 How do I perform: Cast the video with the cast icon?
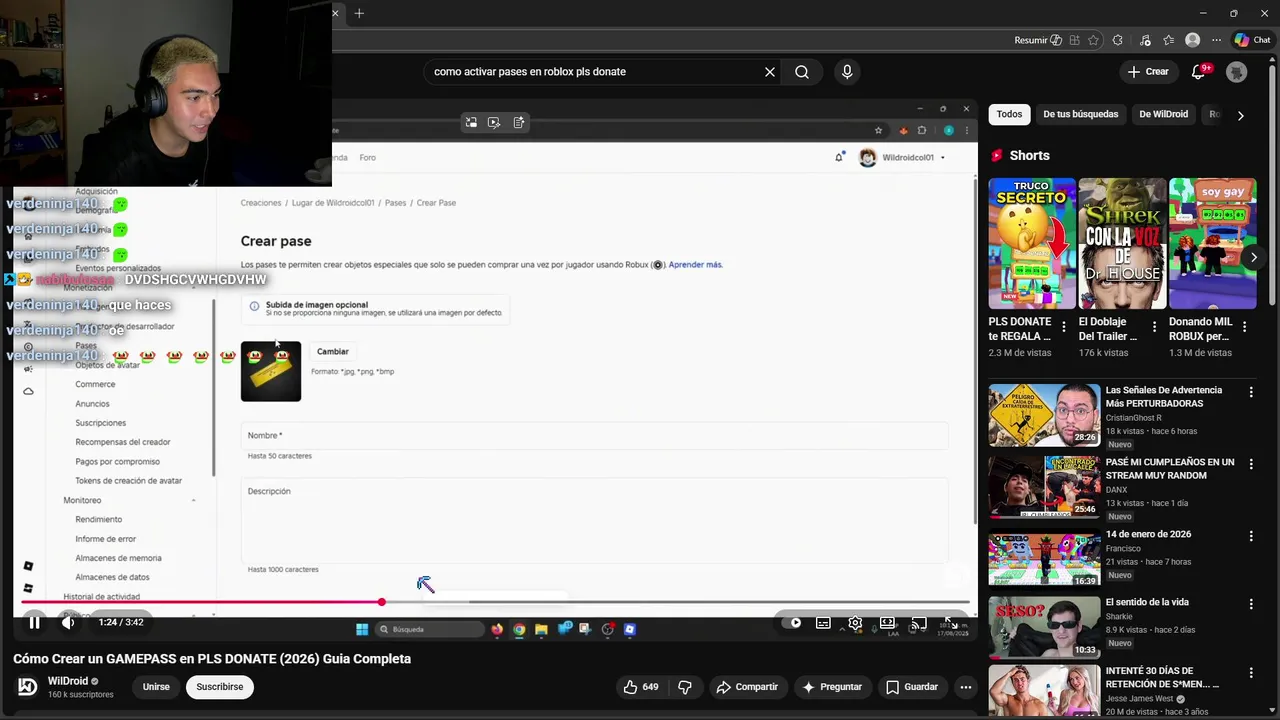pos(918,623)
